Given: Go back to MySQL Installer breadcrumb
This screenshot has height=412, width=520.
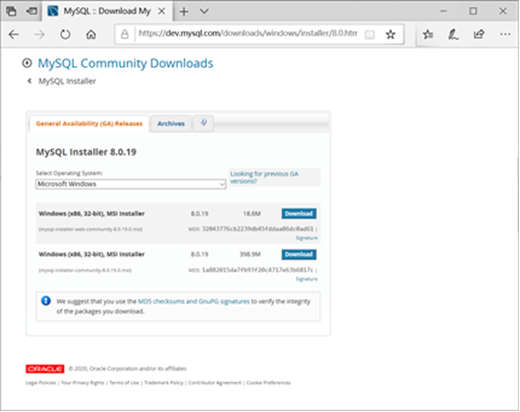Looking at the screenshot, I should 67,81.
